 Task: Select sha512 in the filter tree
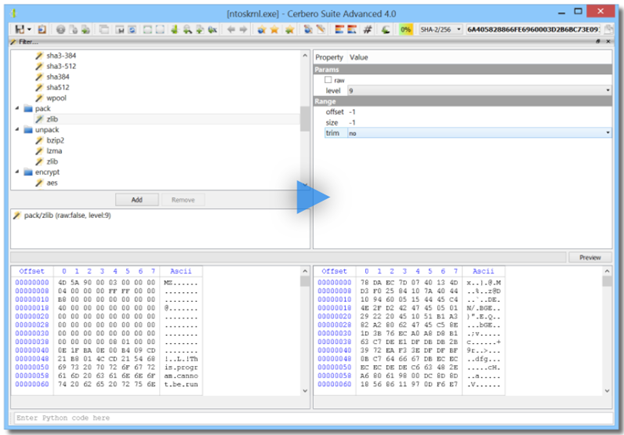[58, 87]
